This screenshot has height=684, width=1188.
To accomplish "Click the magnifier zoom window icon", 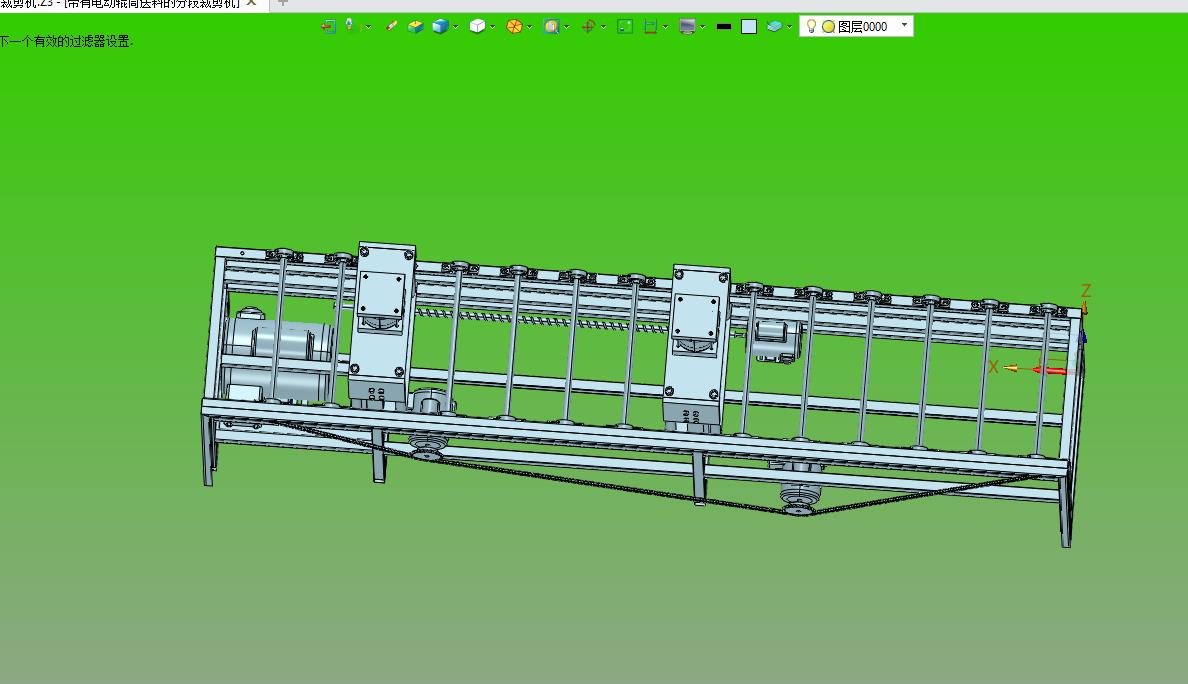I will point(552,27).
